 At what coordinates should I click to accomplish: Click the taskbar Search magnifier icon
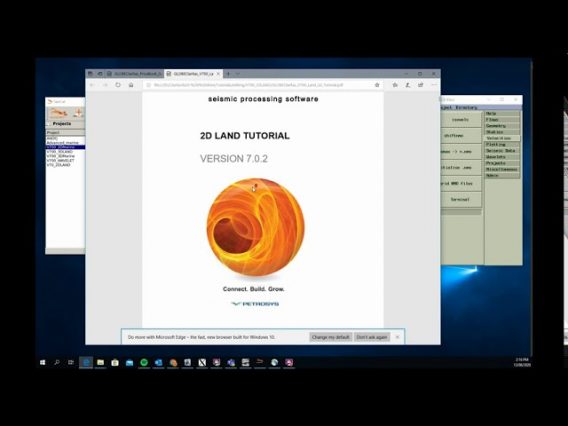point(57,362)
